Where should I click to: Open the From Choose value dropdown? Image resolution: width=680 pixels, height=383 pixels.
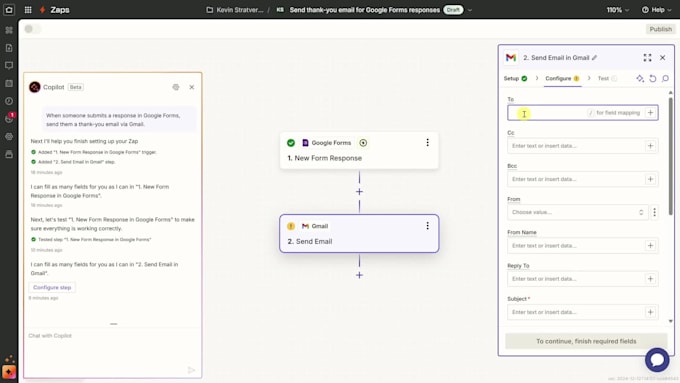point(578,212)
